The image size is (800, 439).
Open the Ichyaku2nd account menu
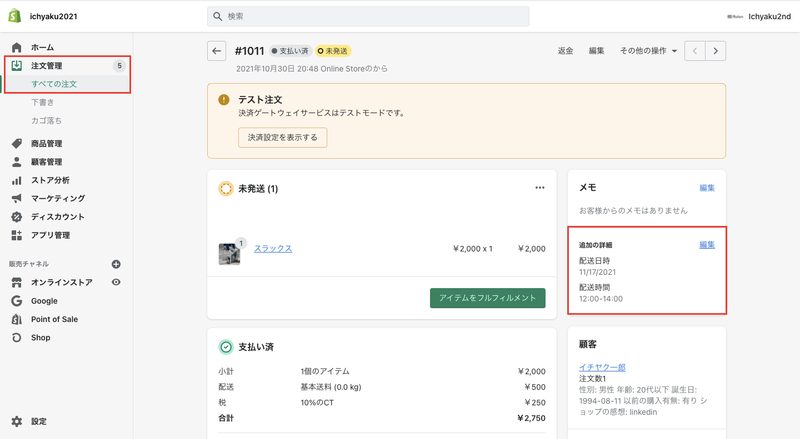click(x=759, y=16)
